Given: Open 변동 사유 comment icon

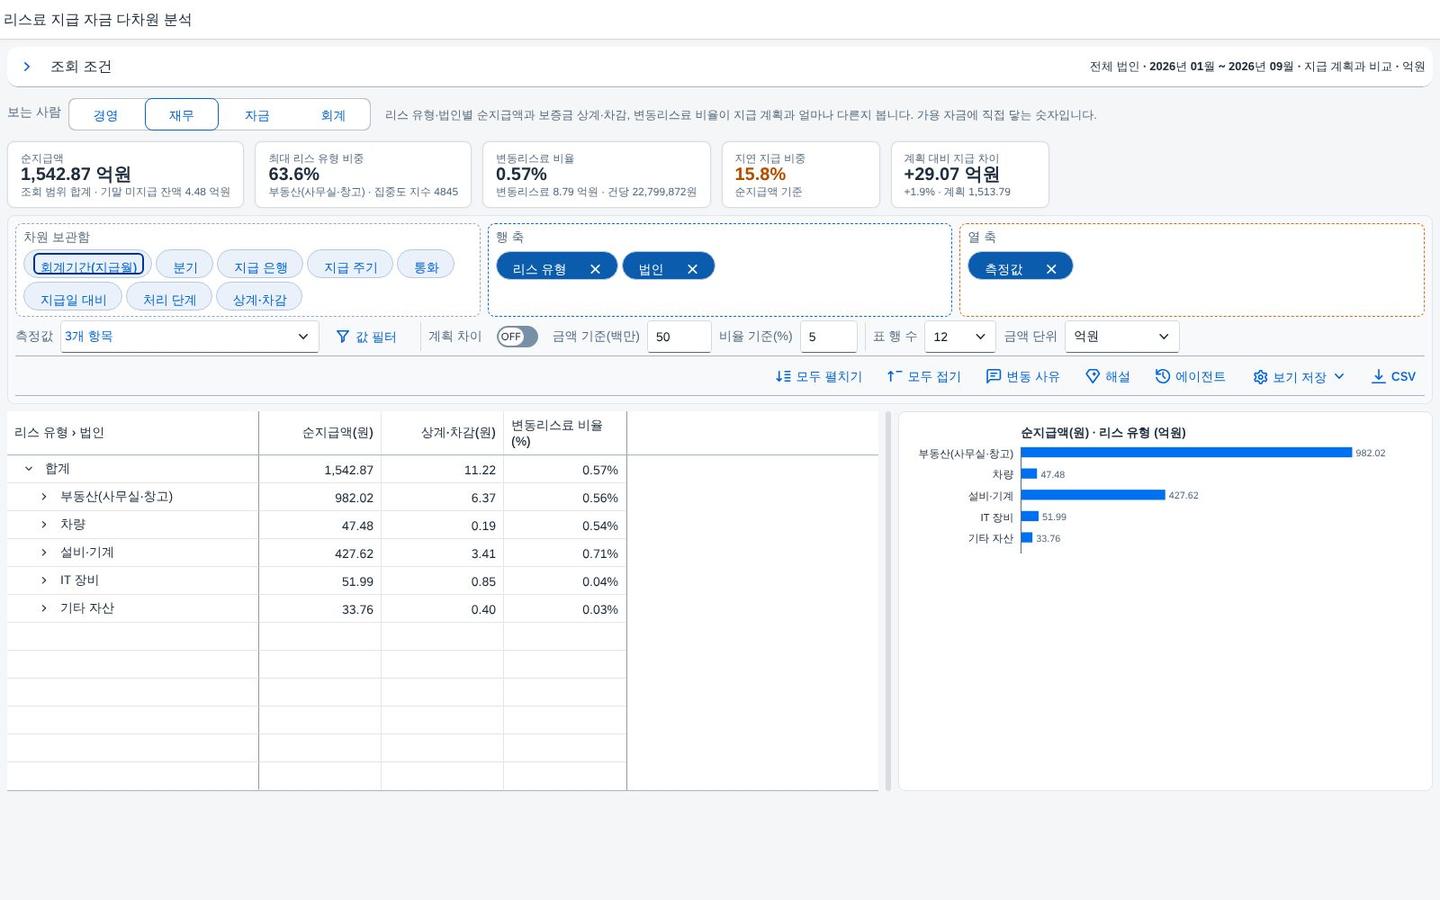Looking at the screenshot, I should (993, 377).
